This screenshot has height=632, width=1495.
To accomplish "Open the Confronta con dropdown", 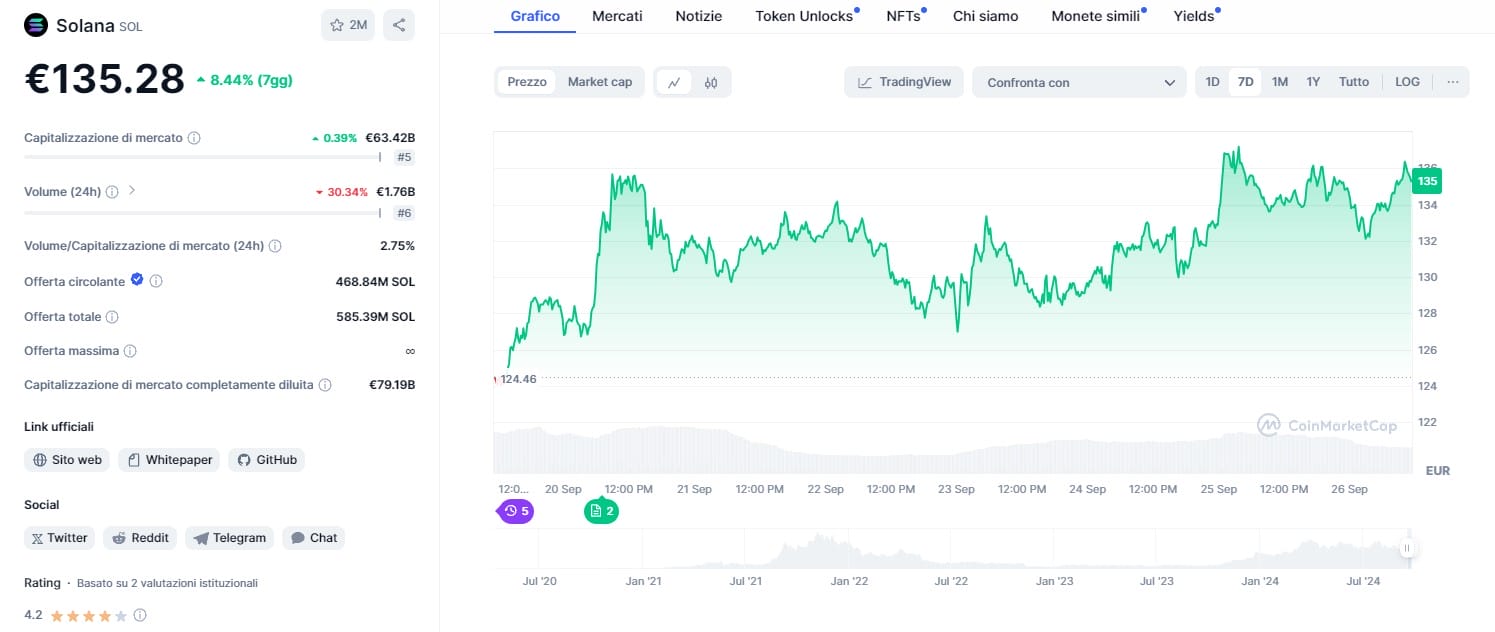I will (x=1079, y=83).
